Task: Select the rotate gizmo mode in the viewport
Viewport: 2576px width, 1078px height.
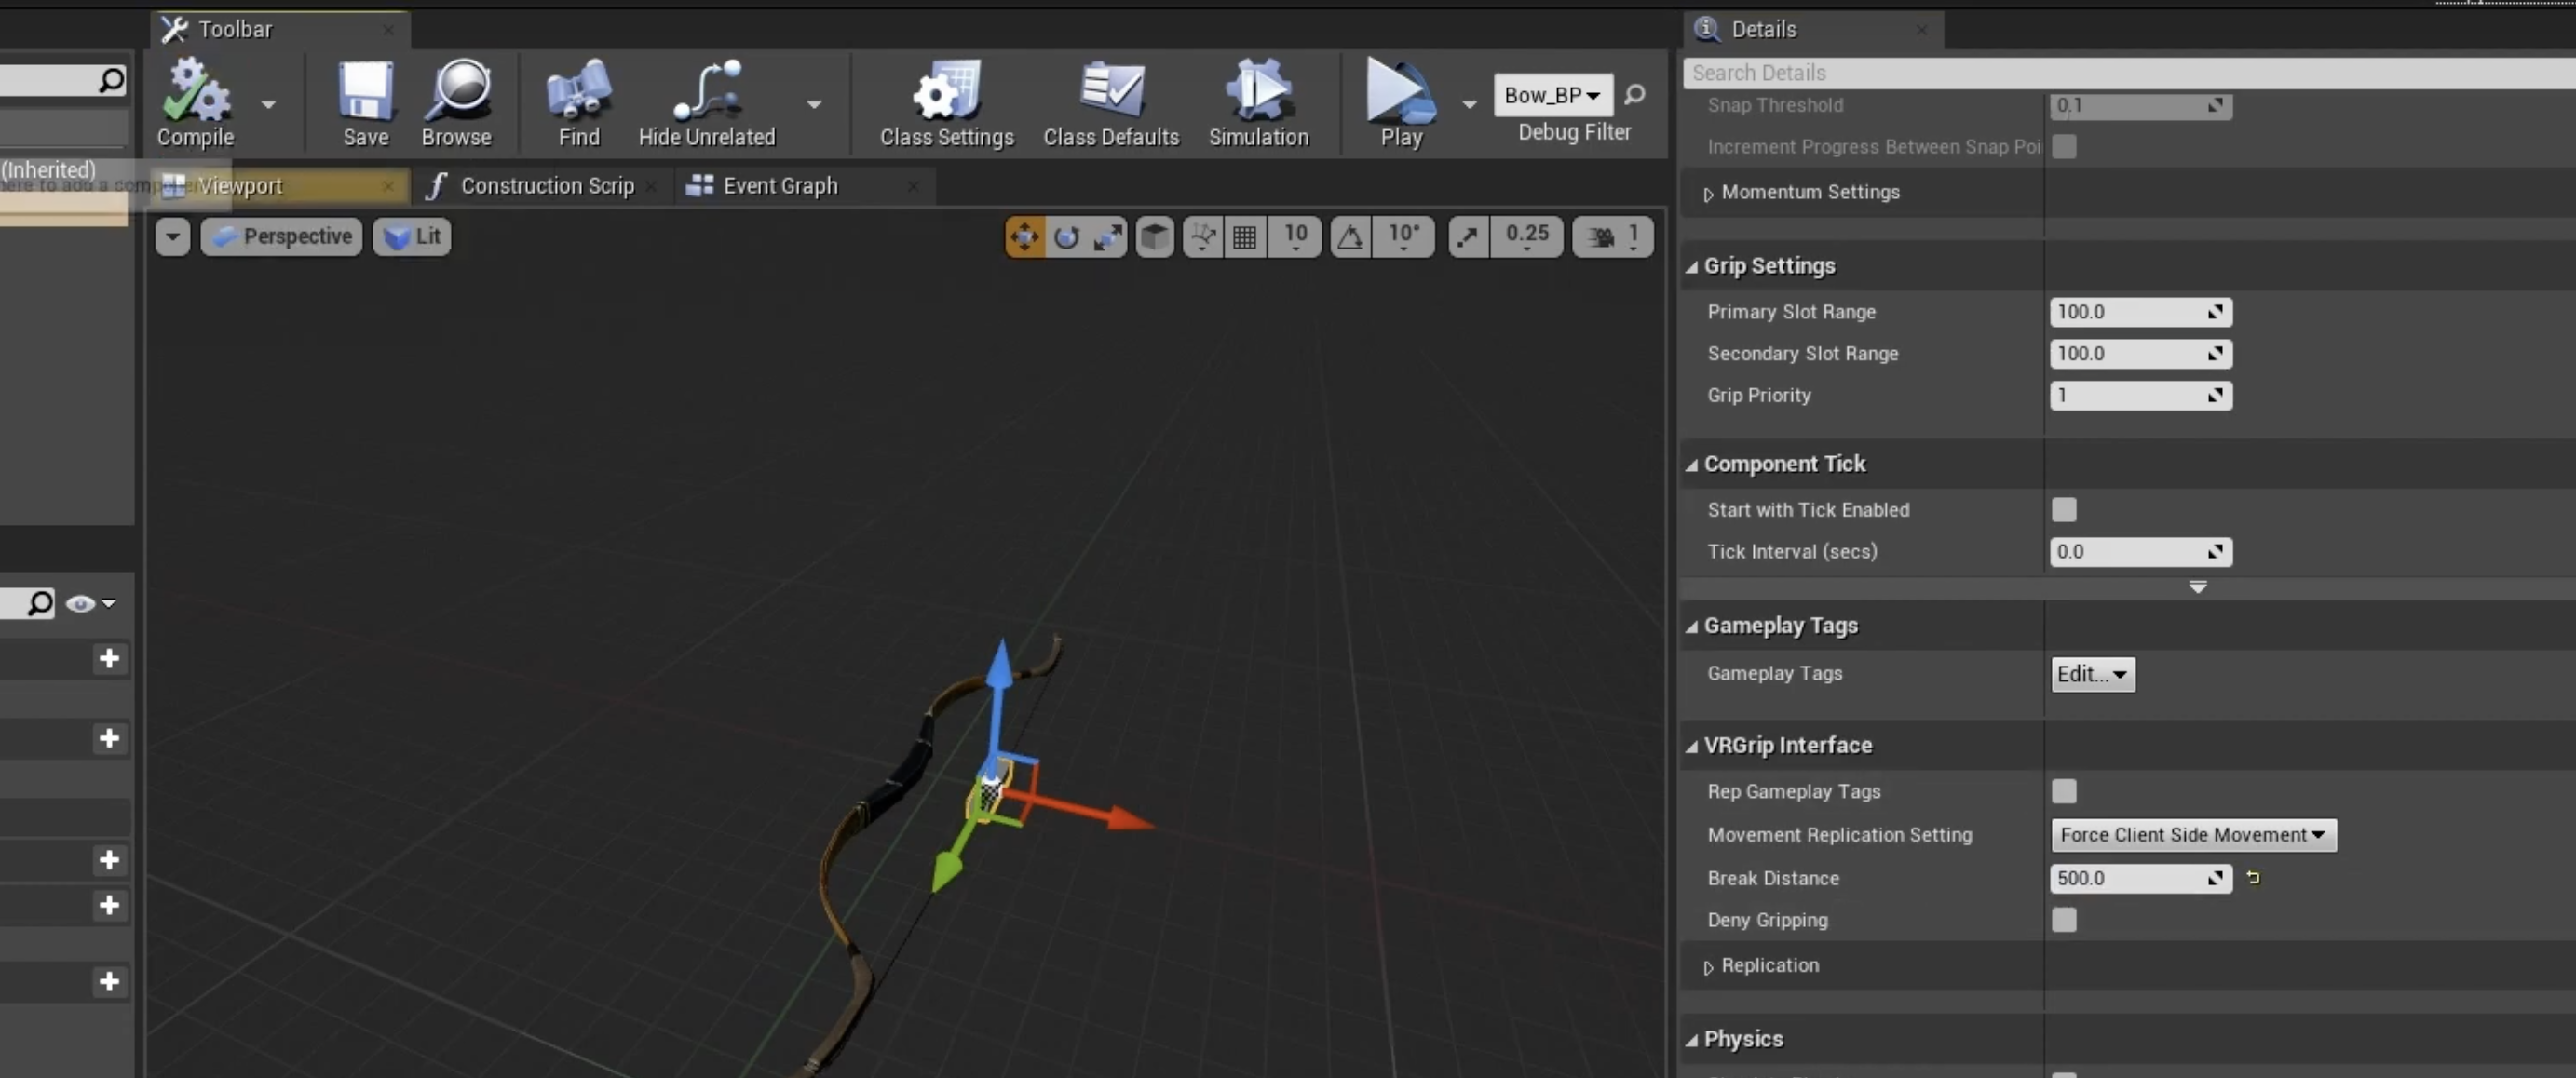Action: tap(1067, 237)
